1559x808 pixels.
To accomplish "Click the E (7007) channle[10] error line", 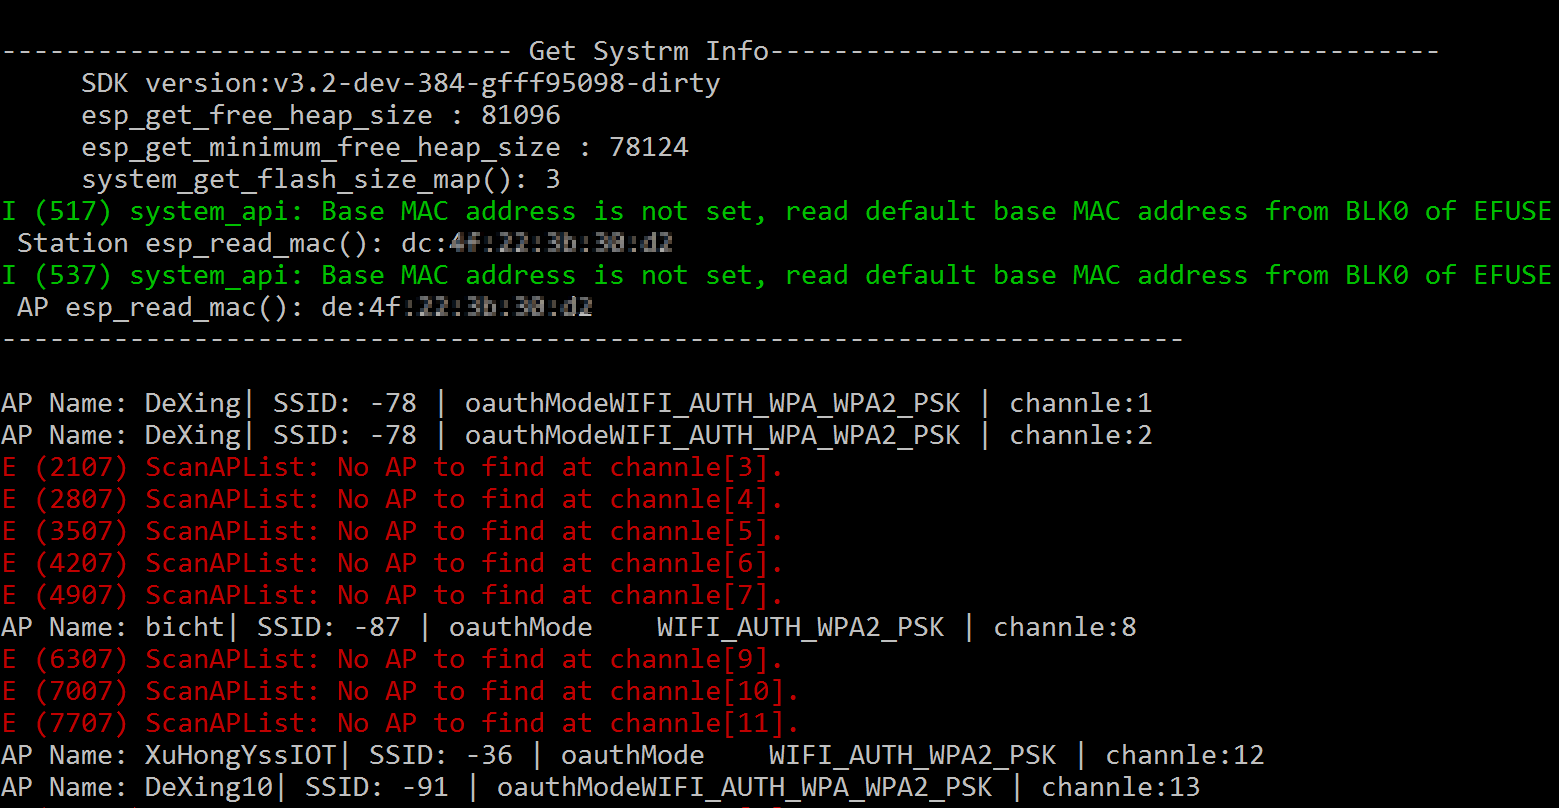I will coord(401,691).
